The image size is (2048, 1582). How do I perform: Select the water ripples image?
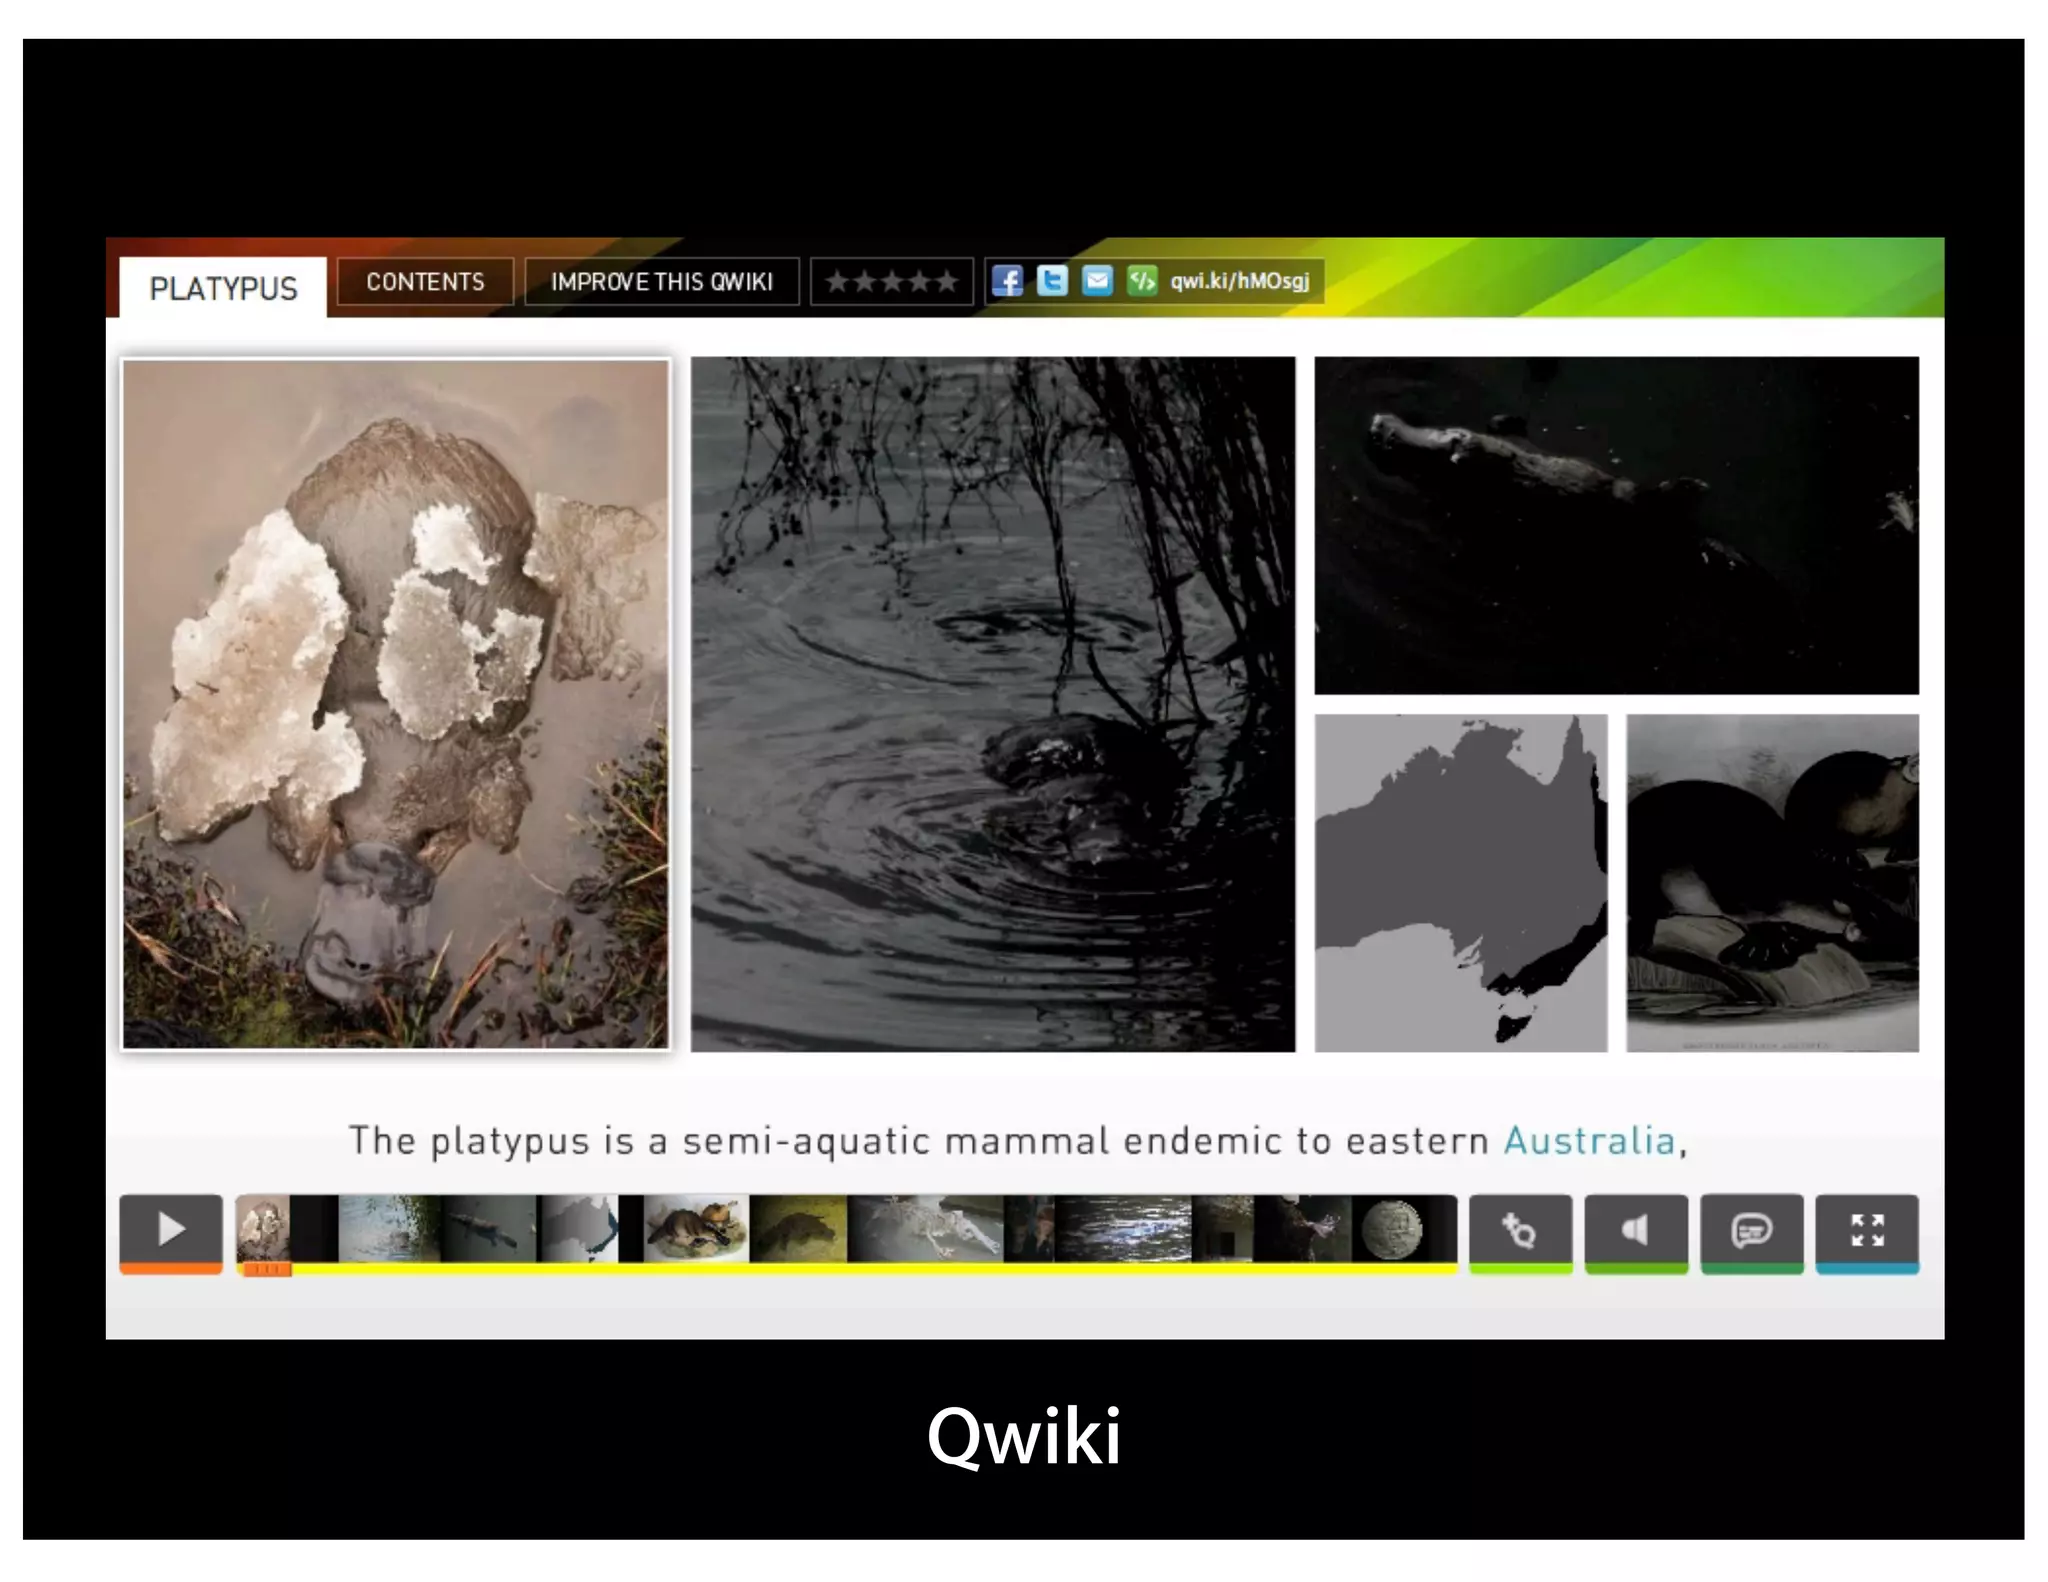(x=993, y=704)
